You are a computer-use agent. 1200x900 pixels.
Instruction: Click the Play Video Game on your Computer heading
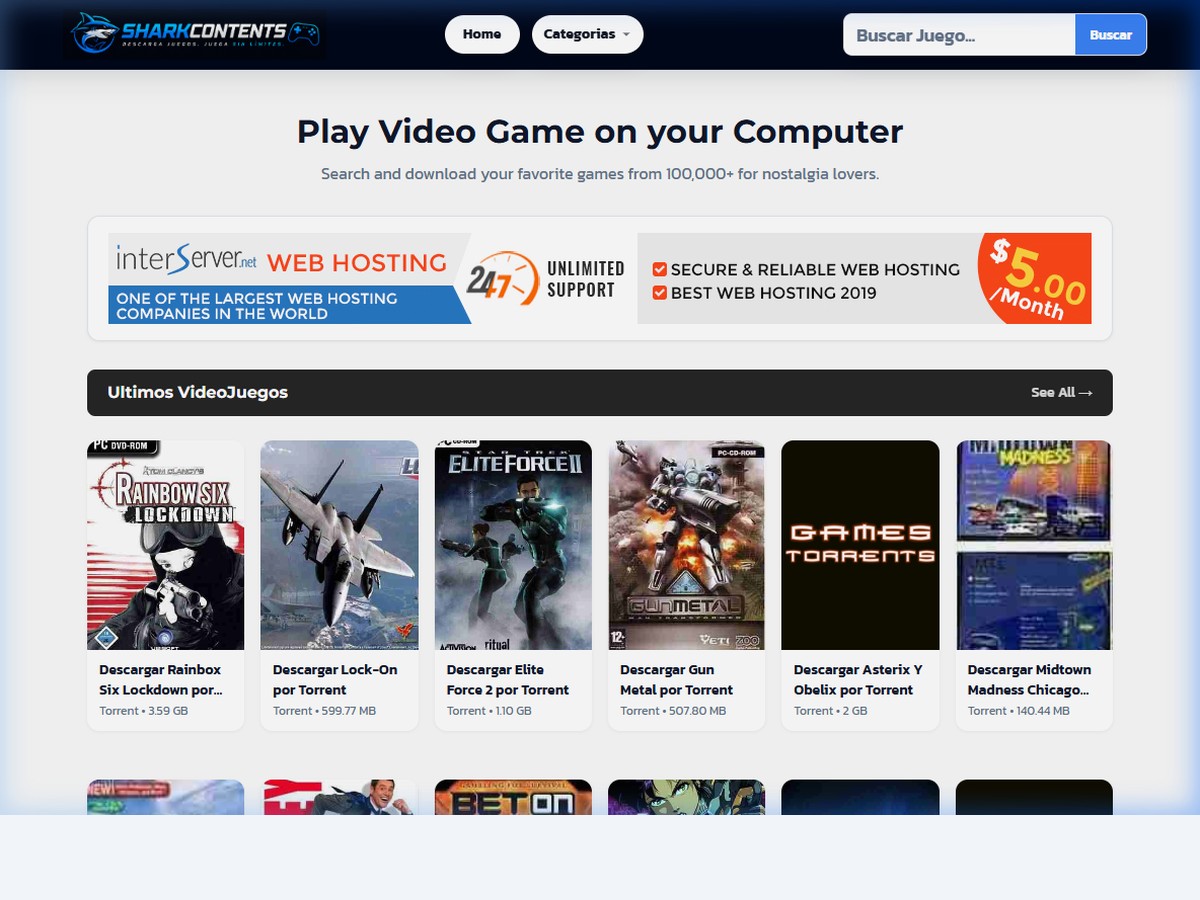coord(600,131)
